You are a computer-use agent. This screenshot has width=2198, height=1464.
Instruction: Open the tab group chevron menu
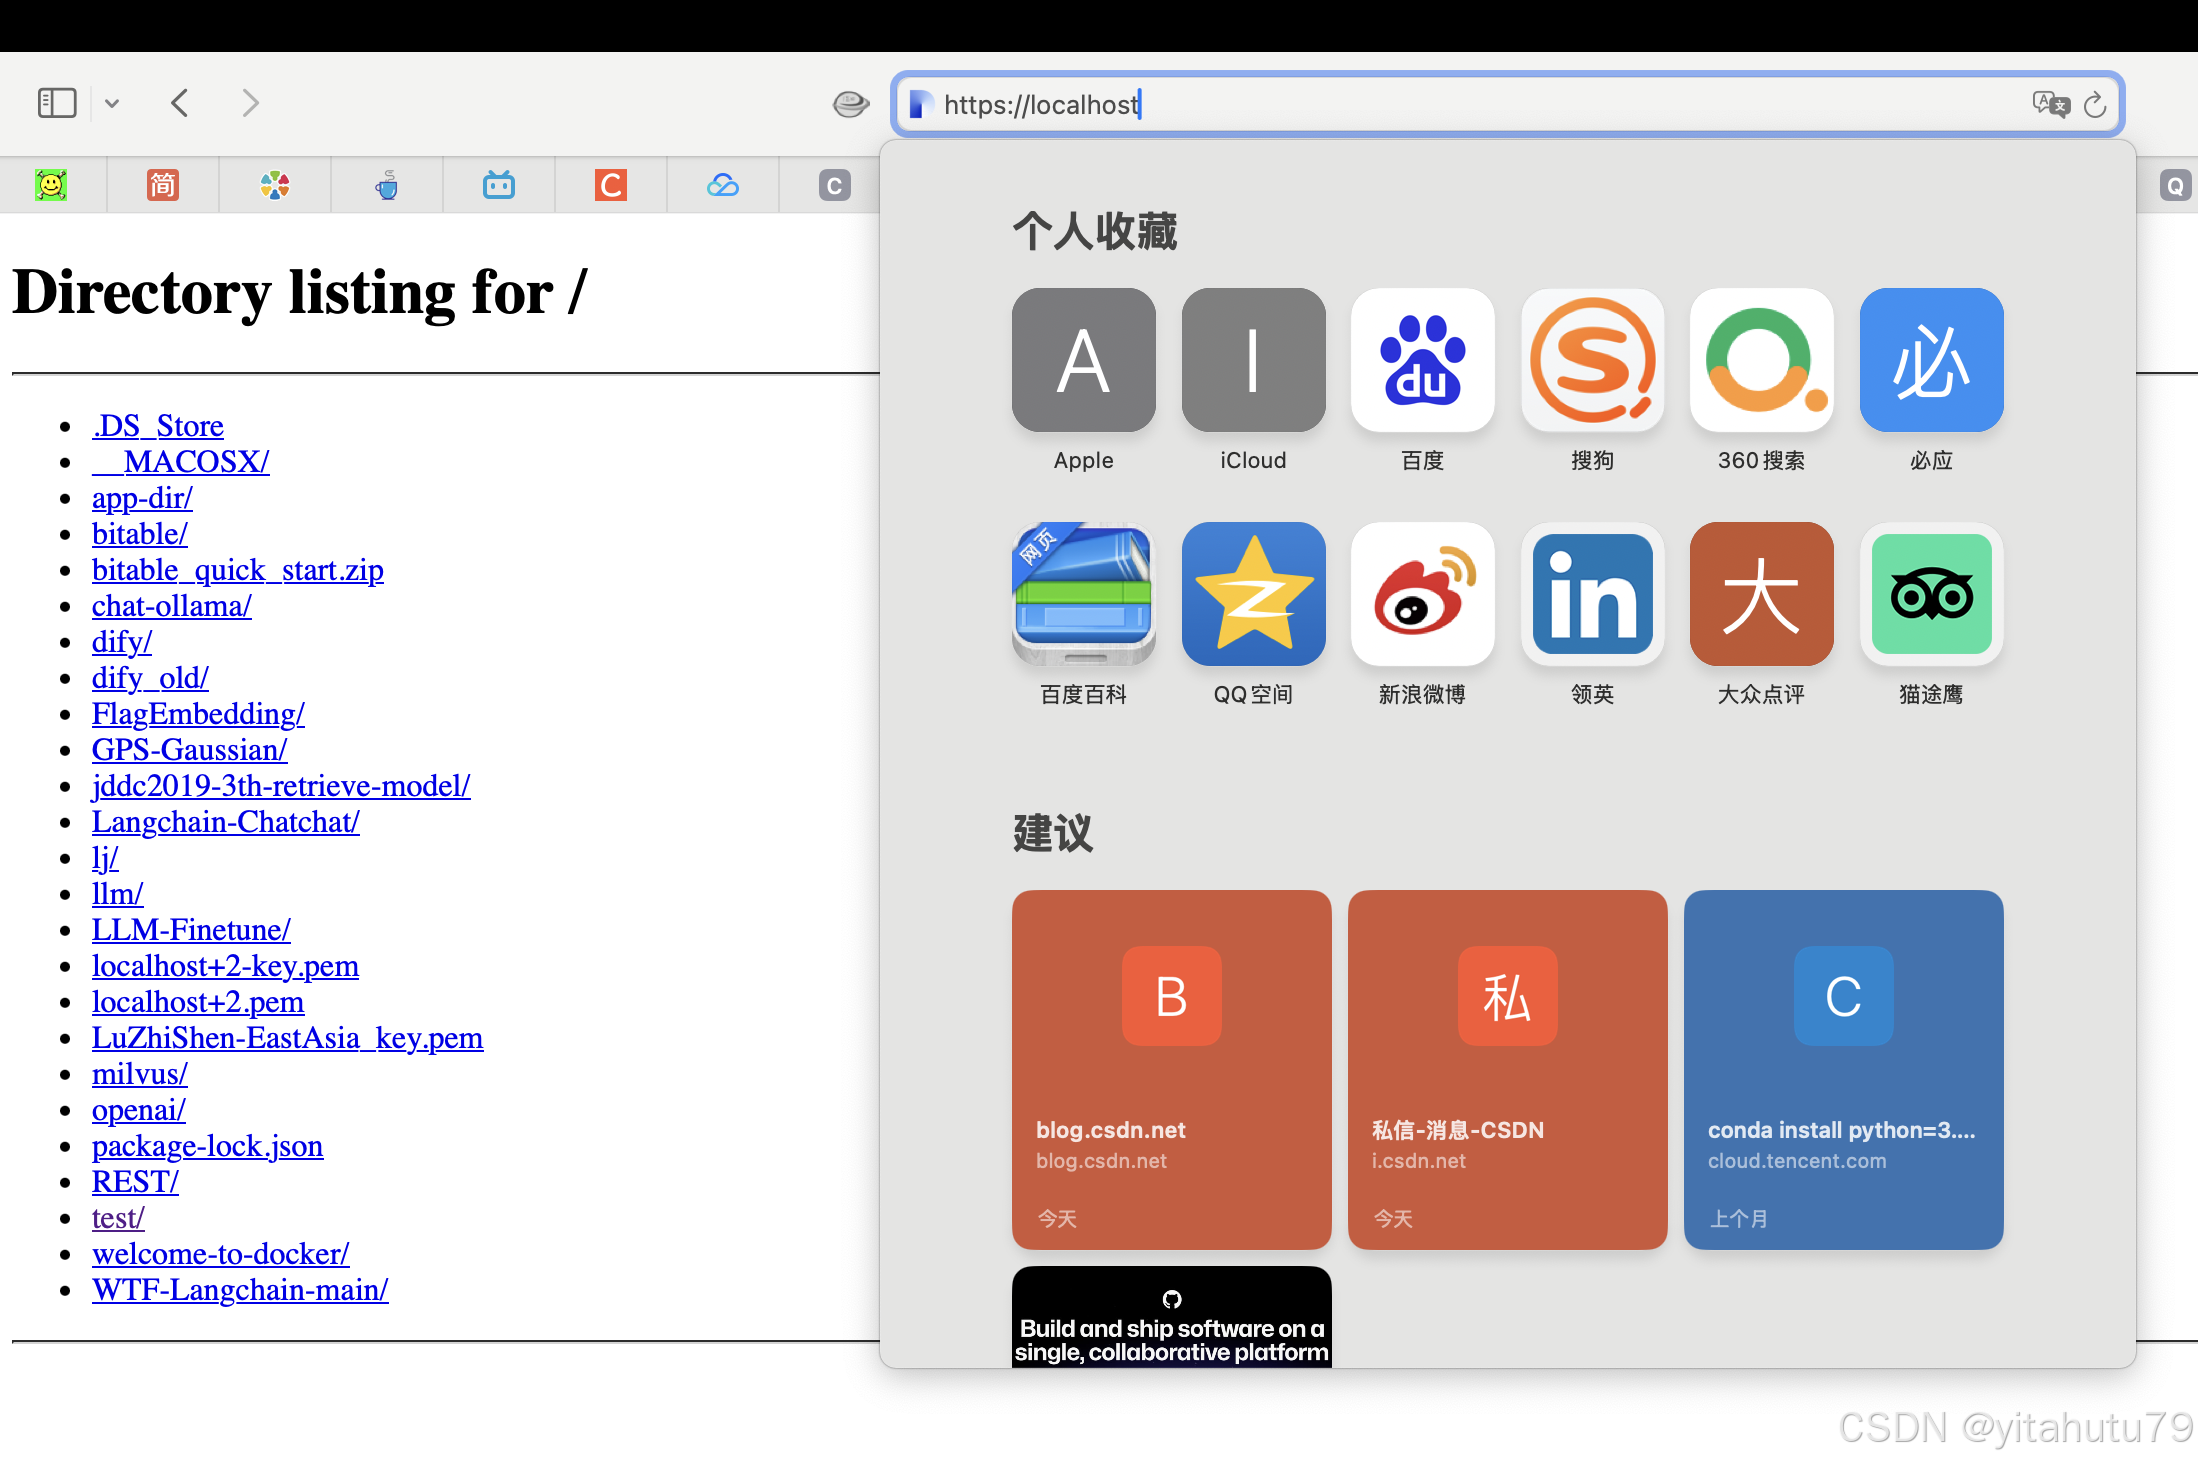111,103
